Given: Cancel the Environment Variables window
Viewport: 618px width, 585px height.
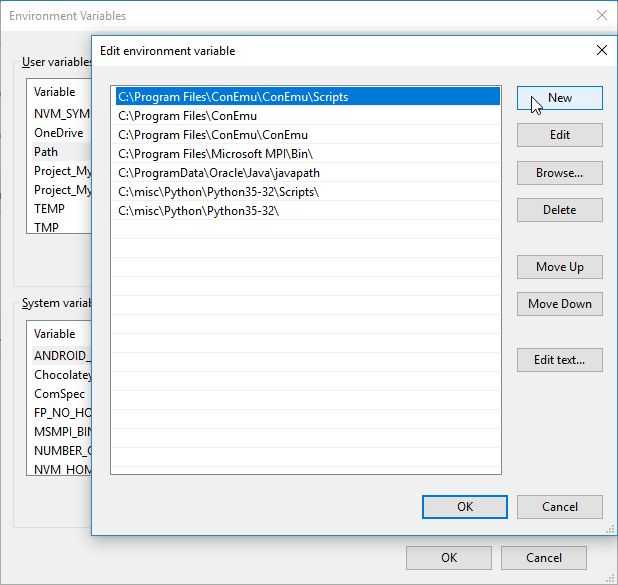Looking at the screenshot, I should pos(543,558).
